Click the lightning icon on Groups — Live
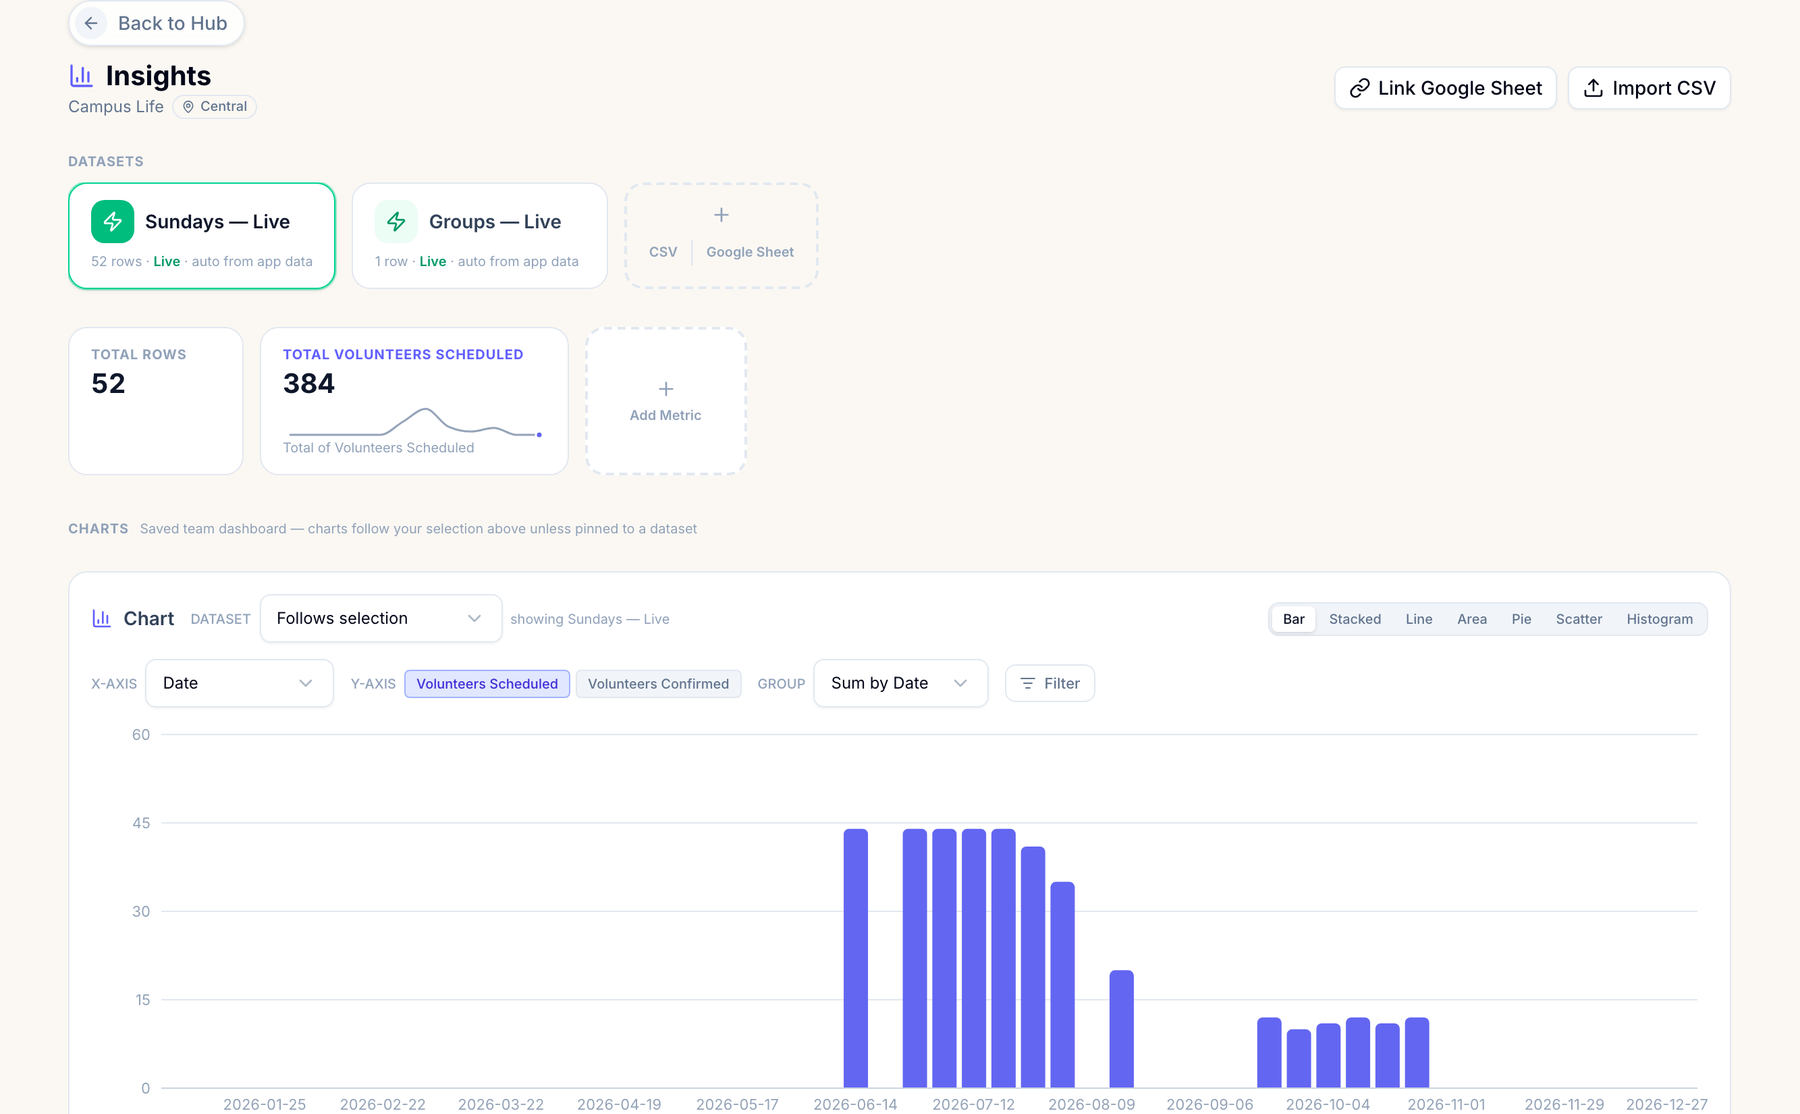Screen dimensions: 1800x1114 coord(396,221)
